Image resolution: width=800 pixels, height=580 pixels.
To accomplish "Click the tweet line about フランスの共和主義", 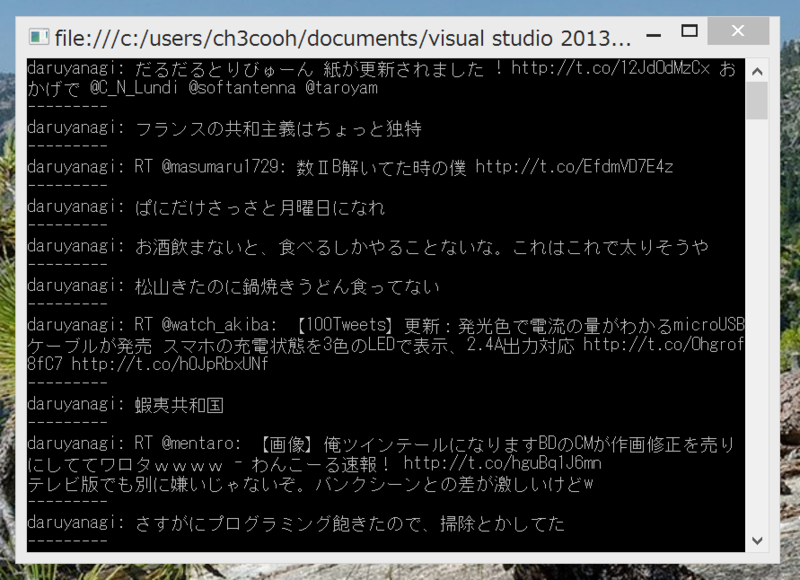I will (224, 128).
